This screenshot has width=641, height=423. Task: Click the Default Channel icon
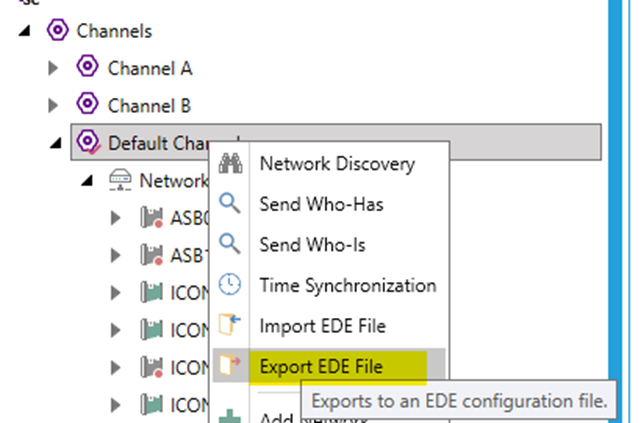(x=88, y=142)
